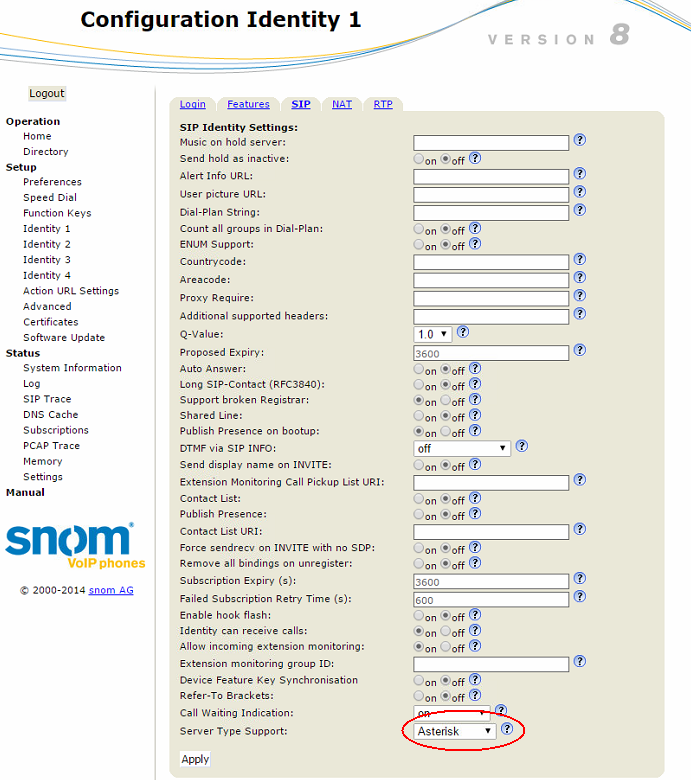The image size is (691, 780).
Task: Open help for Dial-Plan String
Action: point(580,211)
